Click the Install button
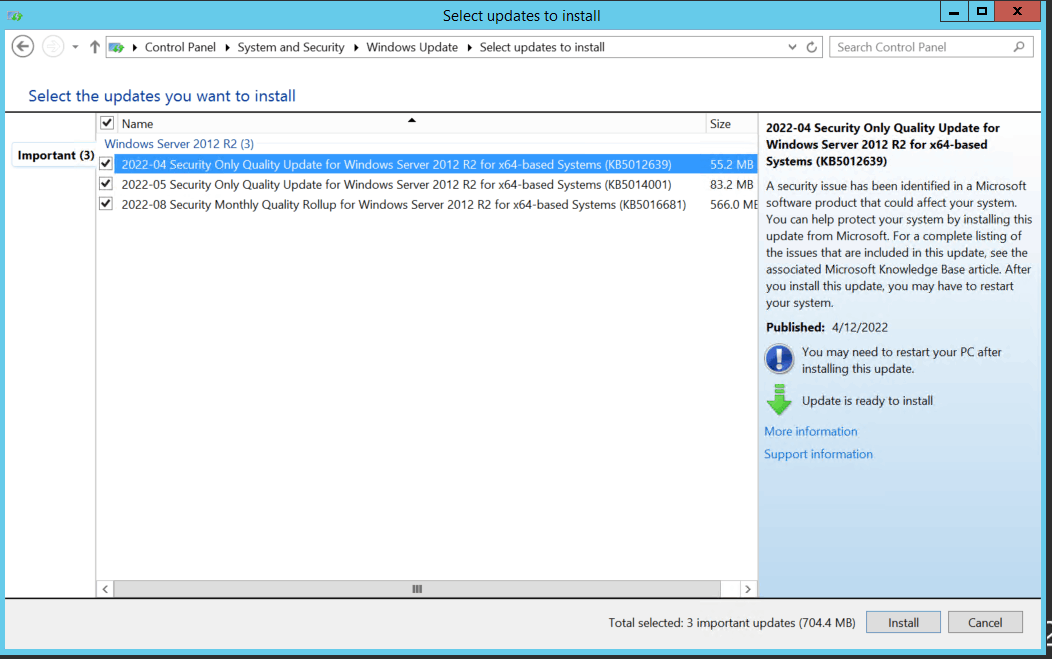 903,623
